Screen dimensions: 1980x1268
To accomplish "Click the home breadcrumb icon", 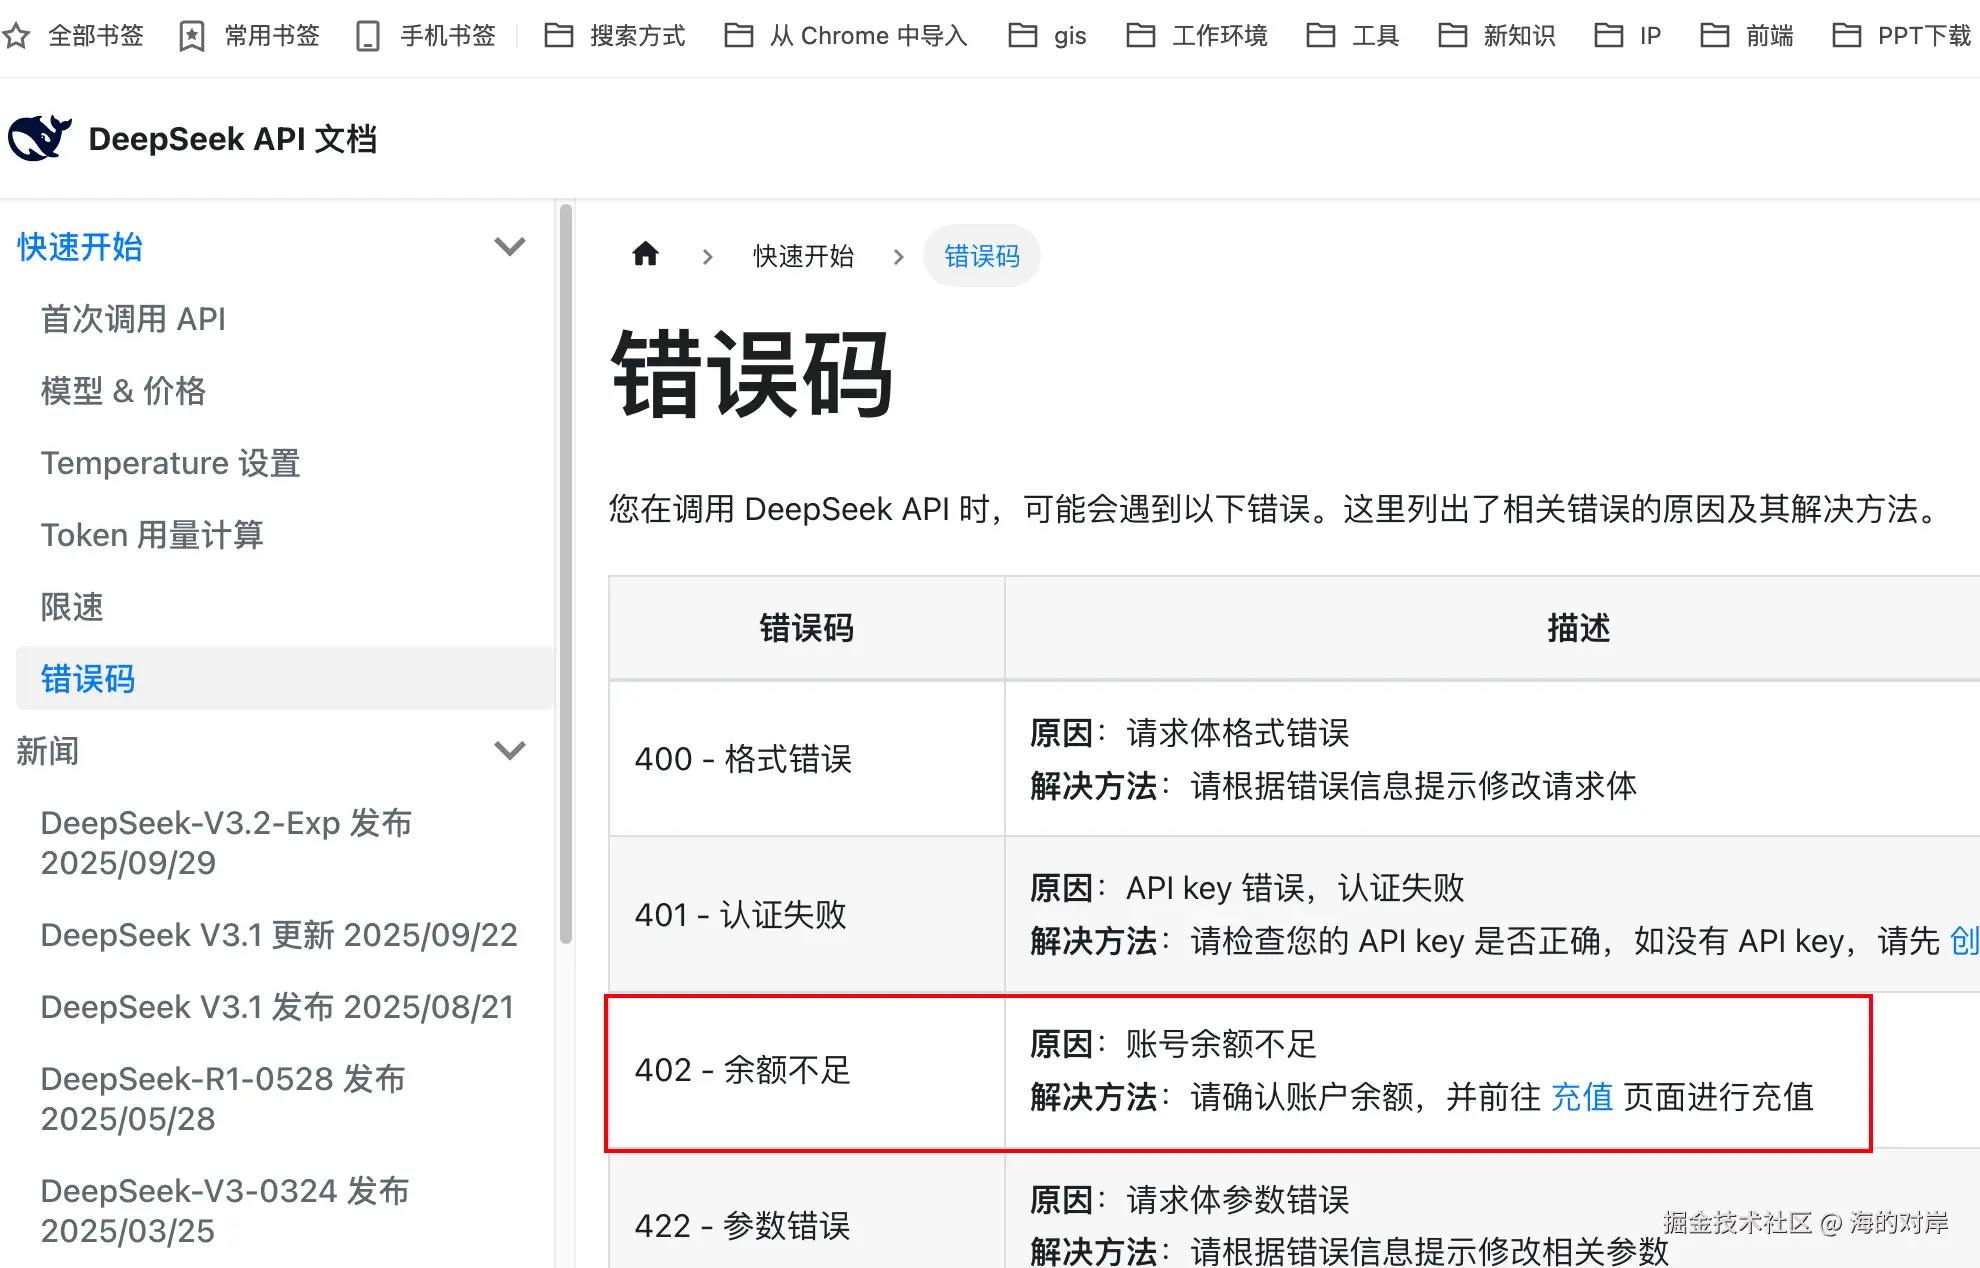I will [646, 255].
